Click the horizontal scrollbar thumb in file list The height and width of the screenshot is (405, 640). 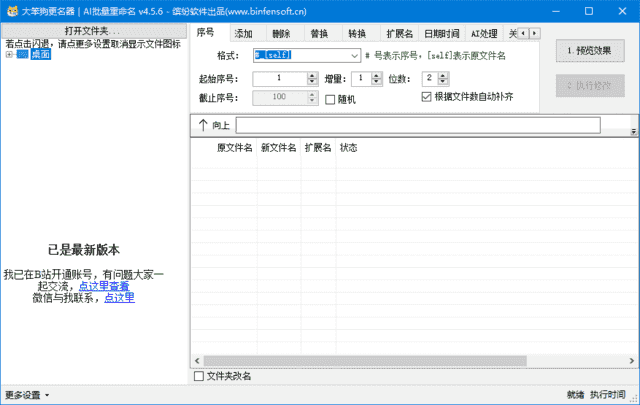[365, 361]
